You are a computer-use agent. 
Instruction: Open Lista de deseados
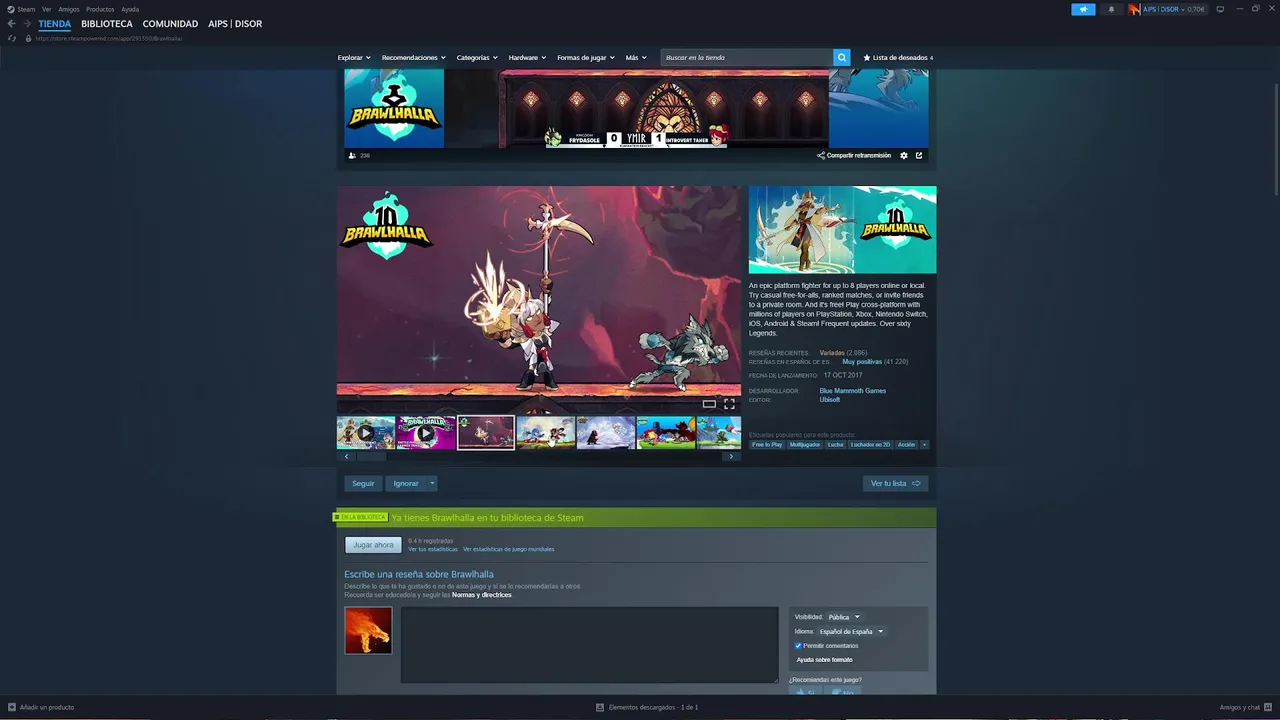click(x=898, y=57)
